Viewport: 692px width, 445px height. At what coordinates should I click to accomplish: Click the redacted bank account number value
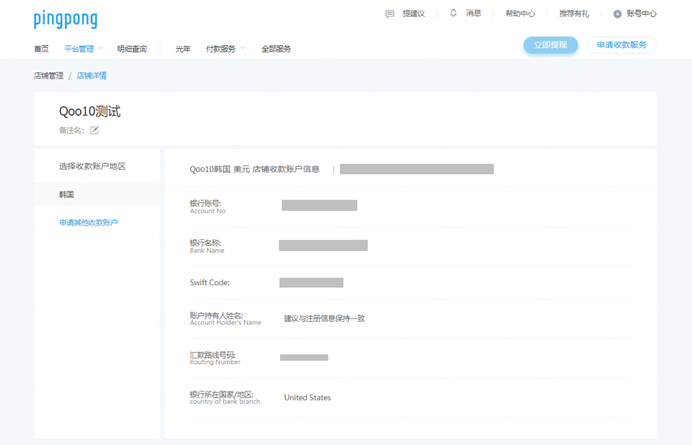[x=320, y=205]
